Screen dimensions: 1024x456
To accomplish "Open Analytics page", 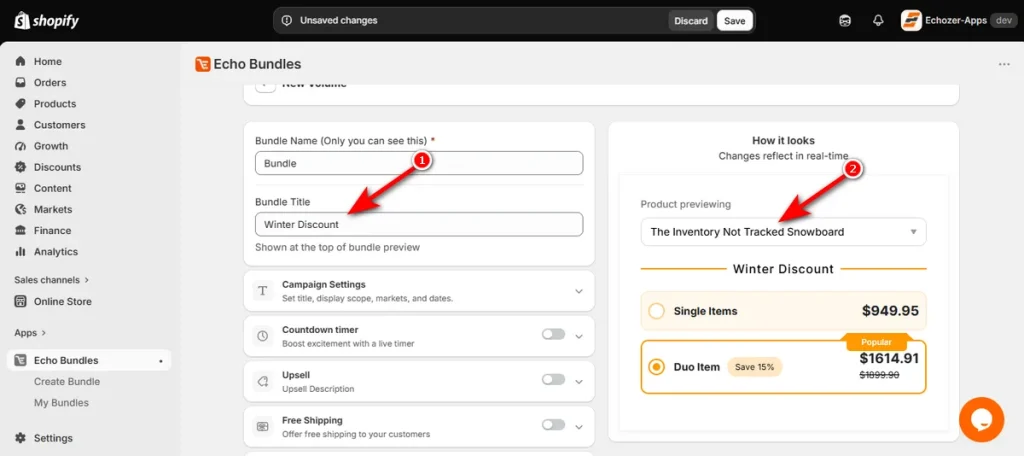I will tap(56, 252).
